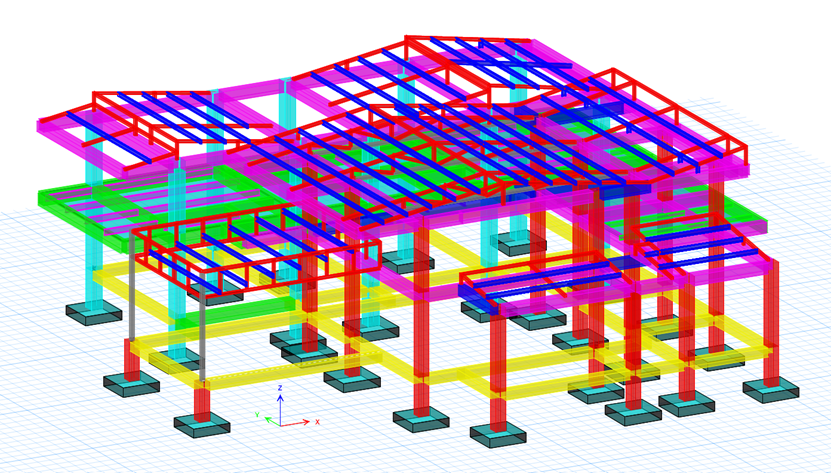Click the red X axis label

tap(318, 422)
